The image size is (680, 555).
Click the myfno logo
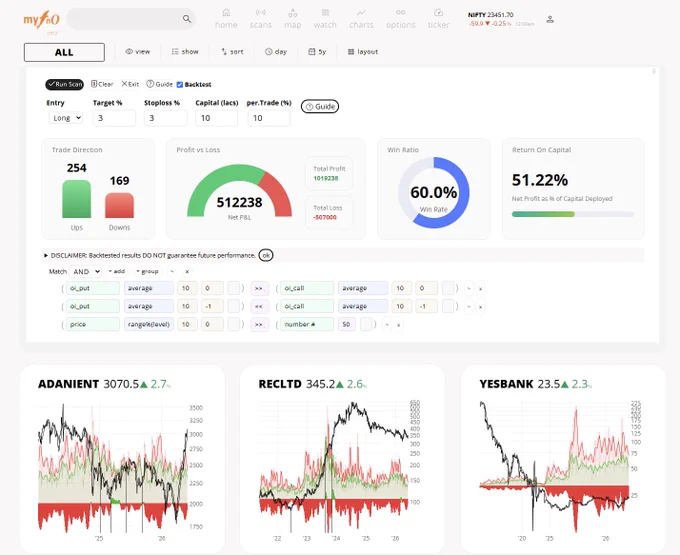(x=41, y=20)
